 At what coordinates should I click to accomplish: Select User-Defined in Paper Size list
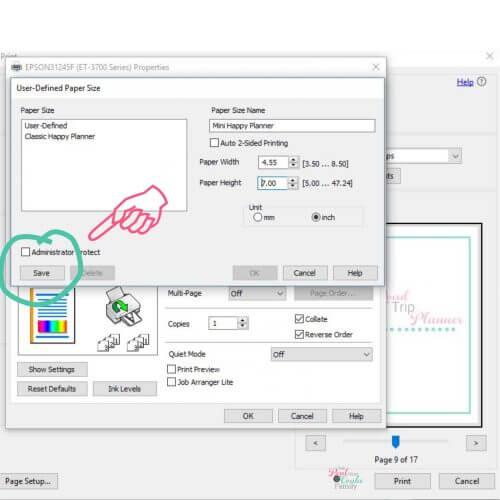point(46,126)
